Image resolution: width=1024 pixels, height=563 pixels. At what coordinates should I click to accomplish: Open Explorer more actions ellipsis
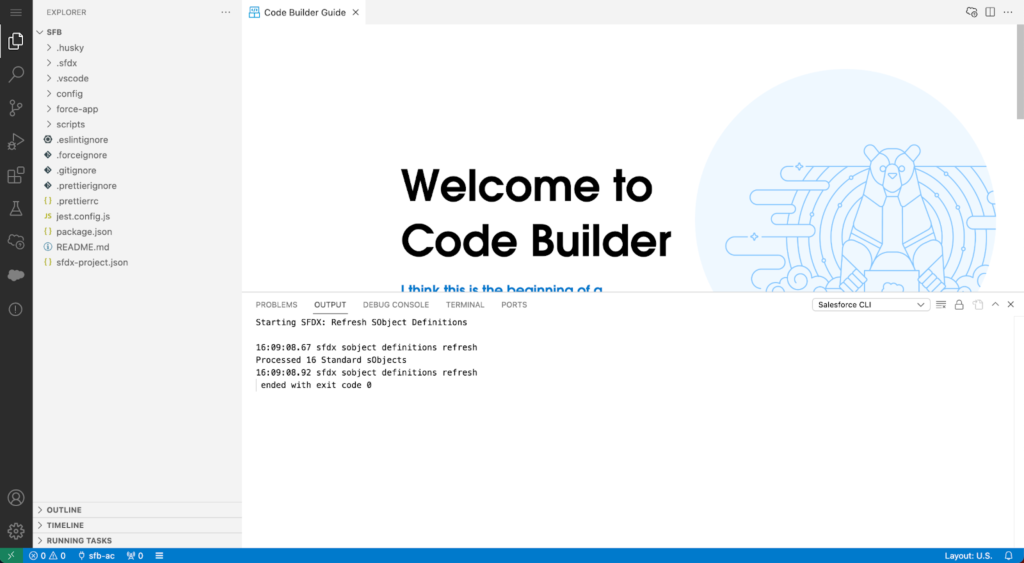226,12
